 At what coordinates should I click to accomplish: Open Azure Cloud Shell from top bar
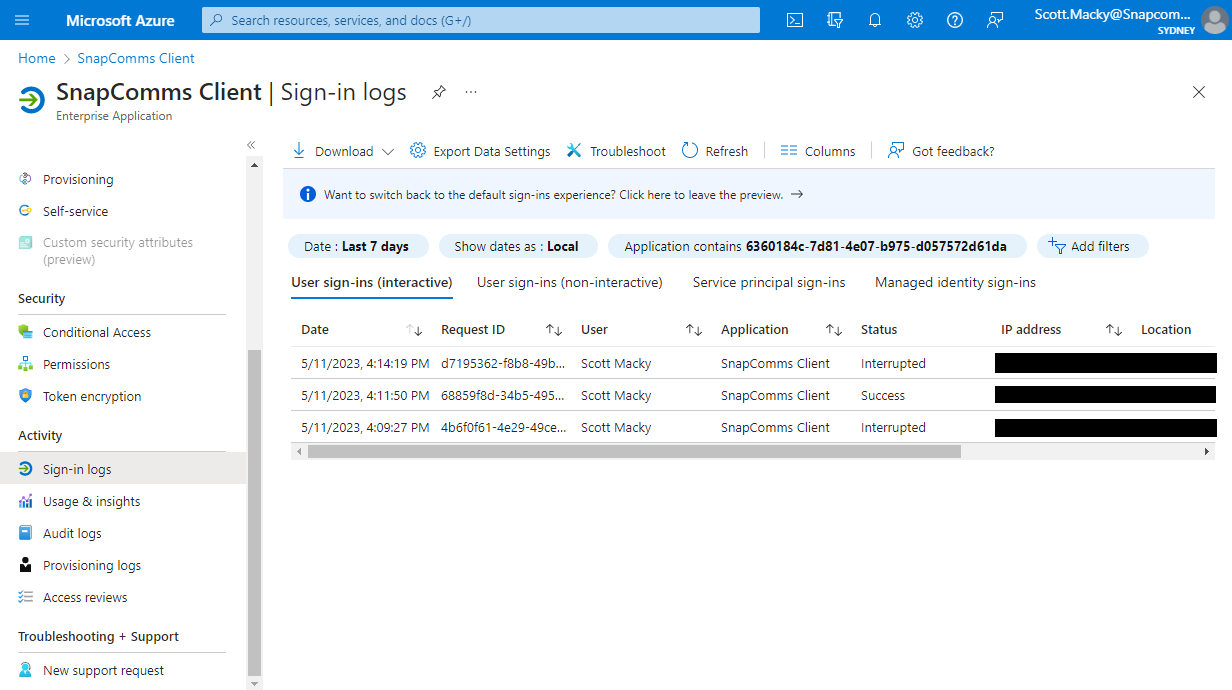(x=794, y=19)
